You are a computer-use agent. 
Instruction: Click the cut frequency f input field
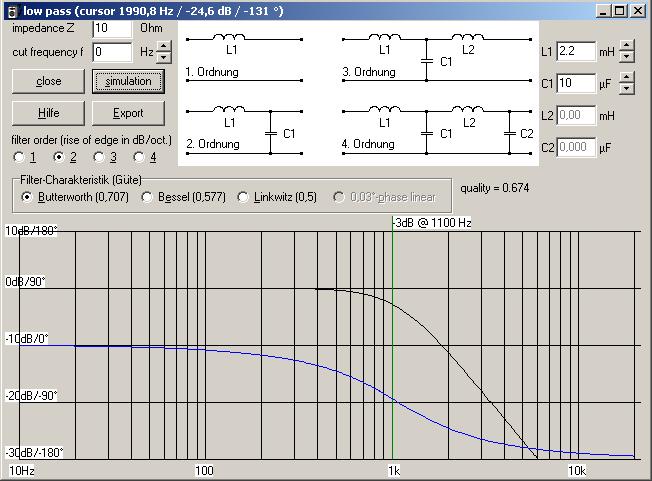(112, 52)
